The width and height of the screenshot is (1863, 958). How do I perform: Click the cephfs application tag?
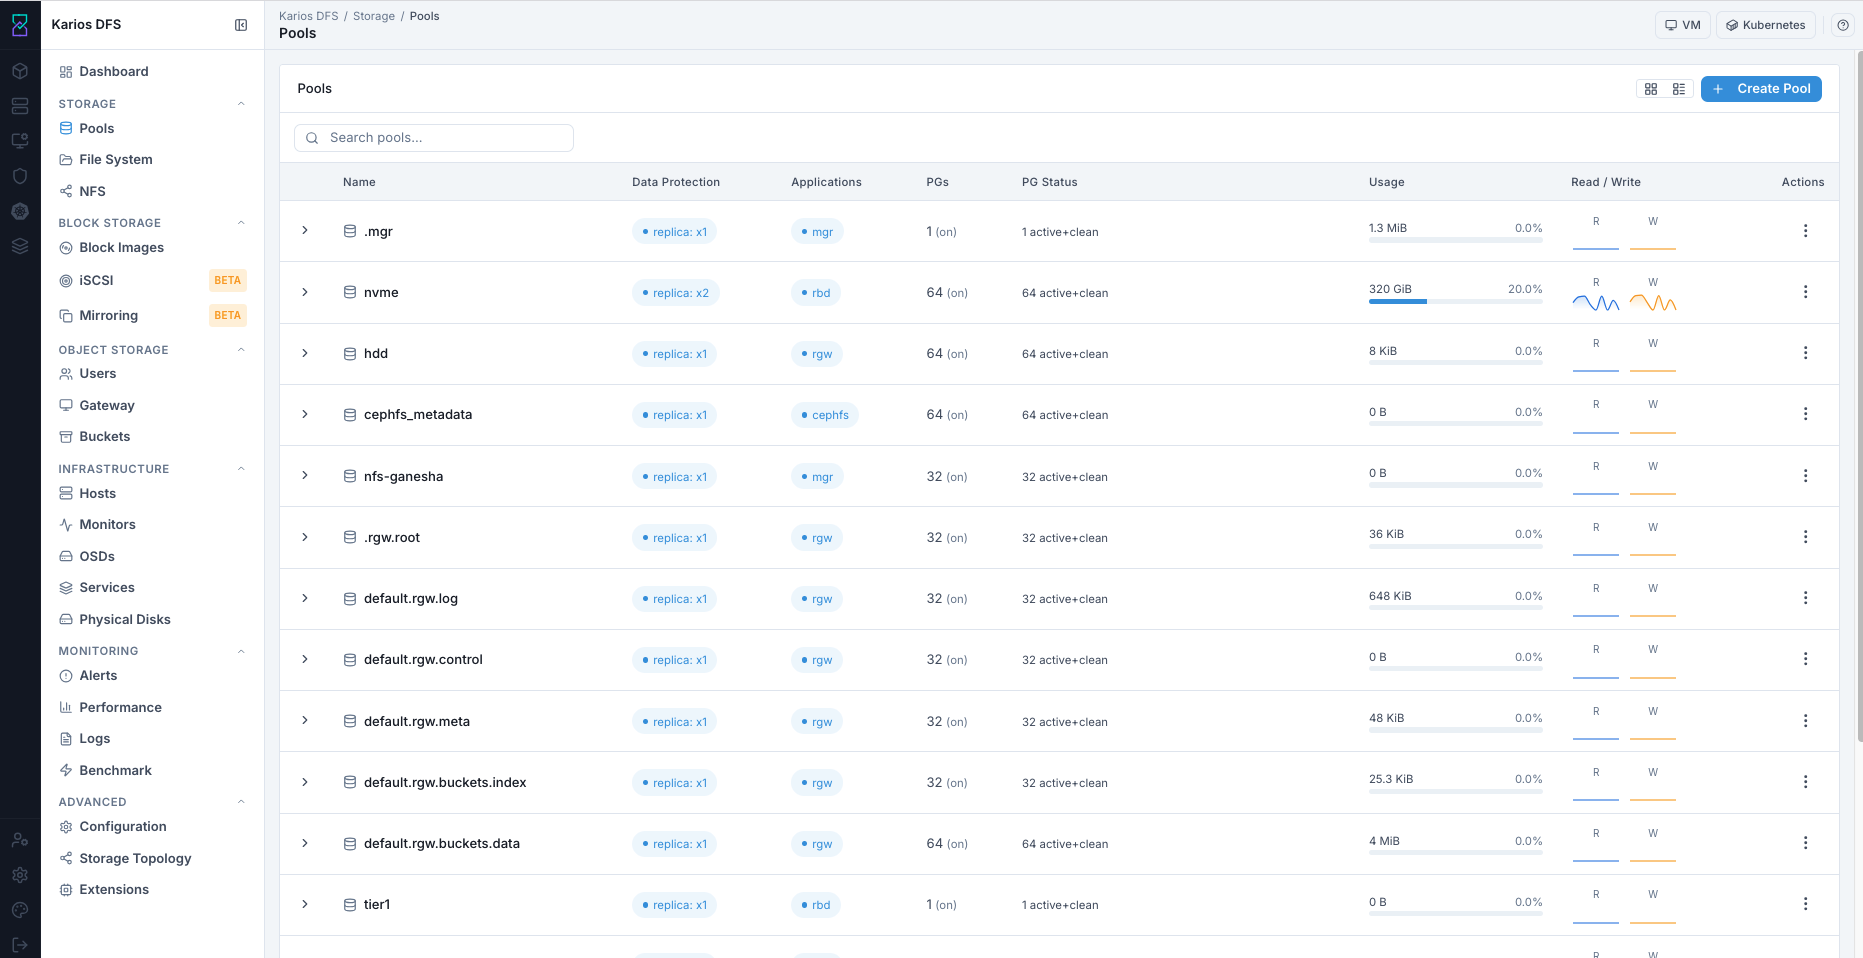(824, 415)
